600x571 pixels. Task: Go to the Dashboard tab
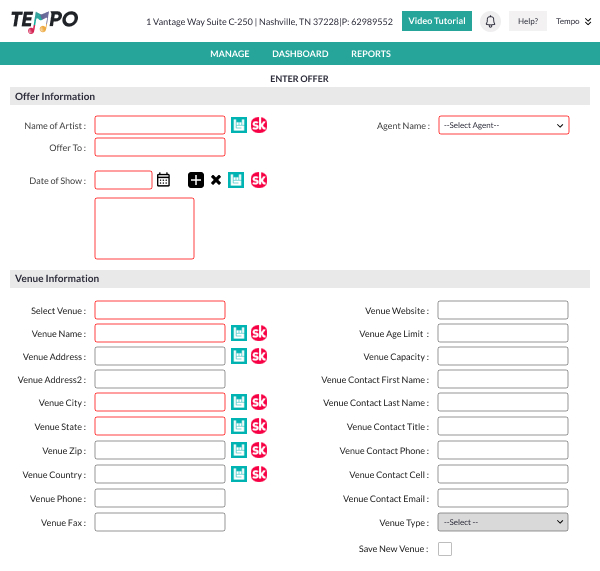(300, 54)
